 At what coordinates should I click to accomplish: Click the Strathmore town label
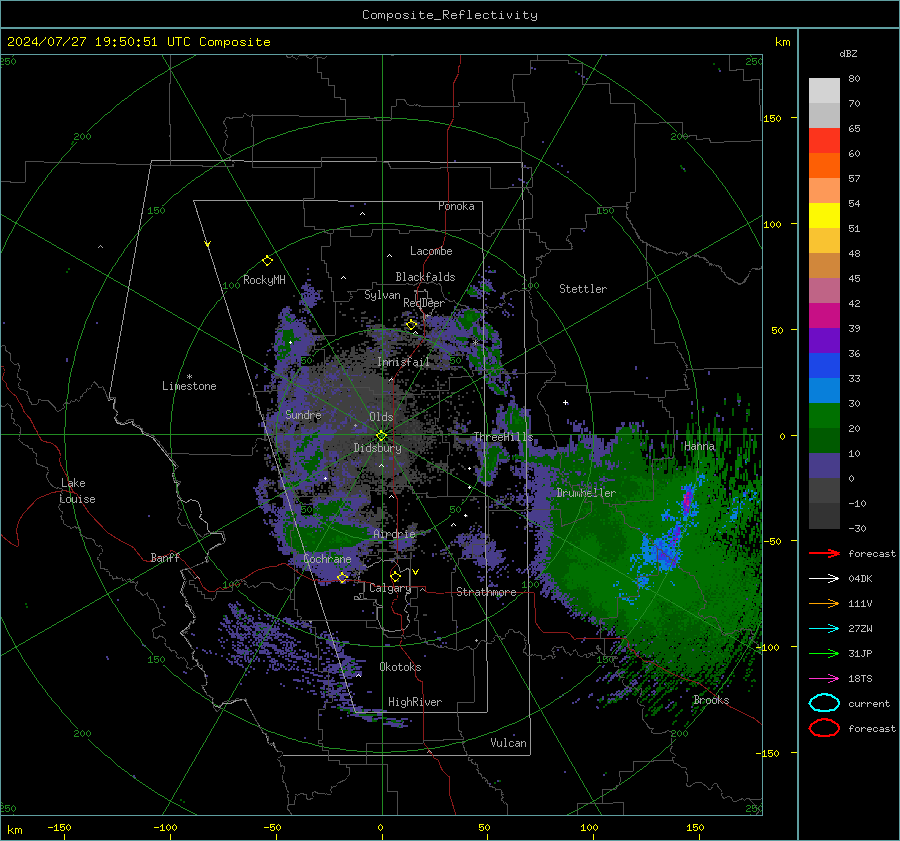(486, 592)
